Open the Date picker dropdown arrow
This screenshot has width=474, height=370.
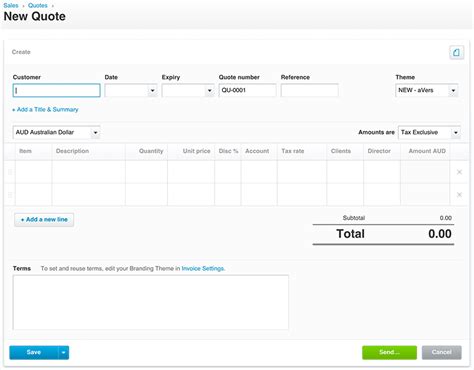pyautogui.click(x=152, y=91)
